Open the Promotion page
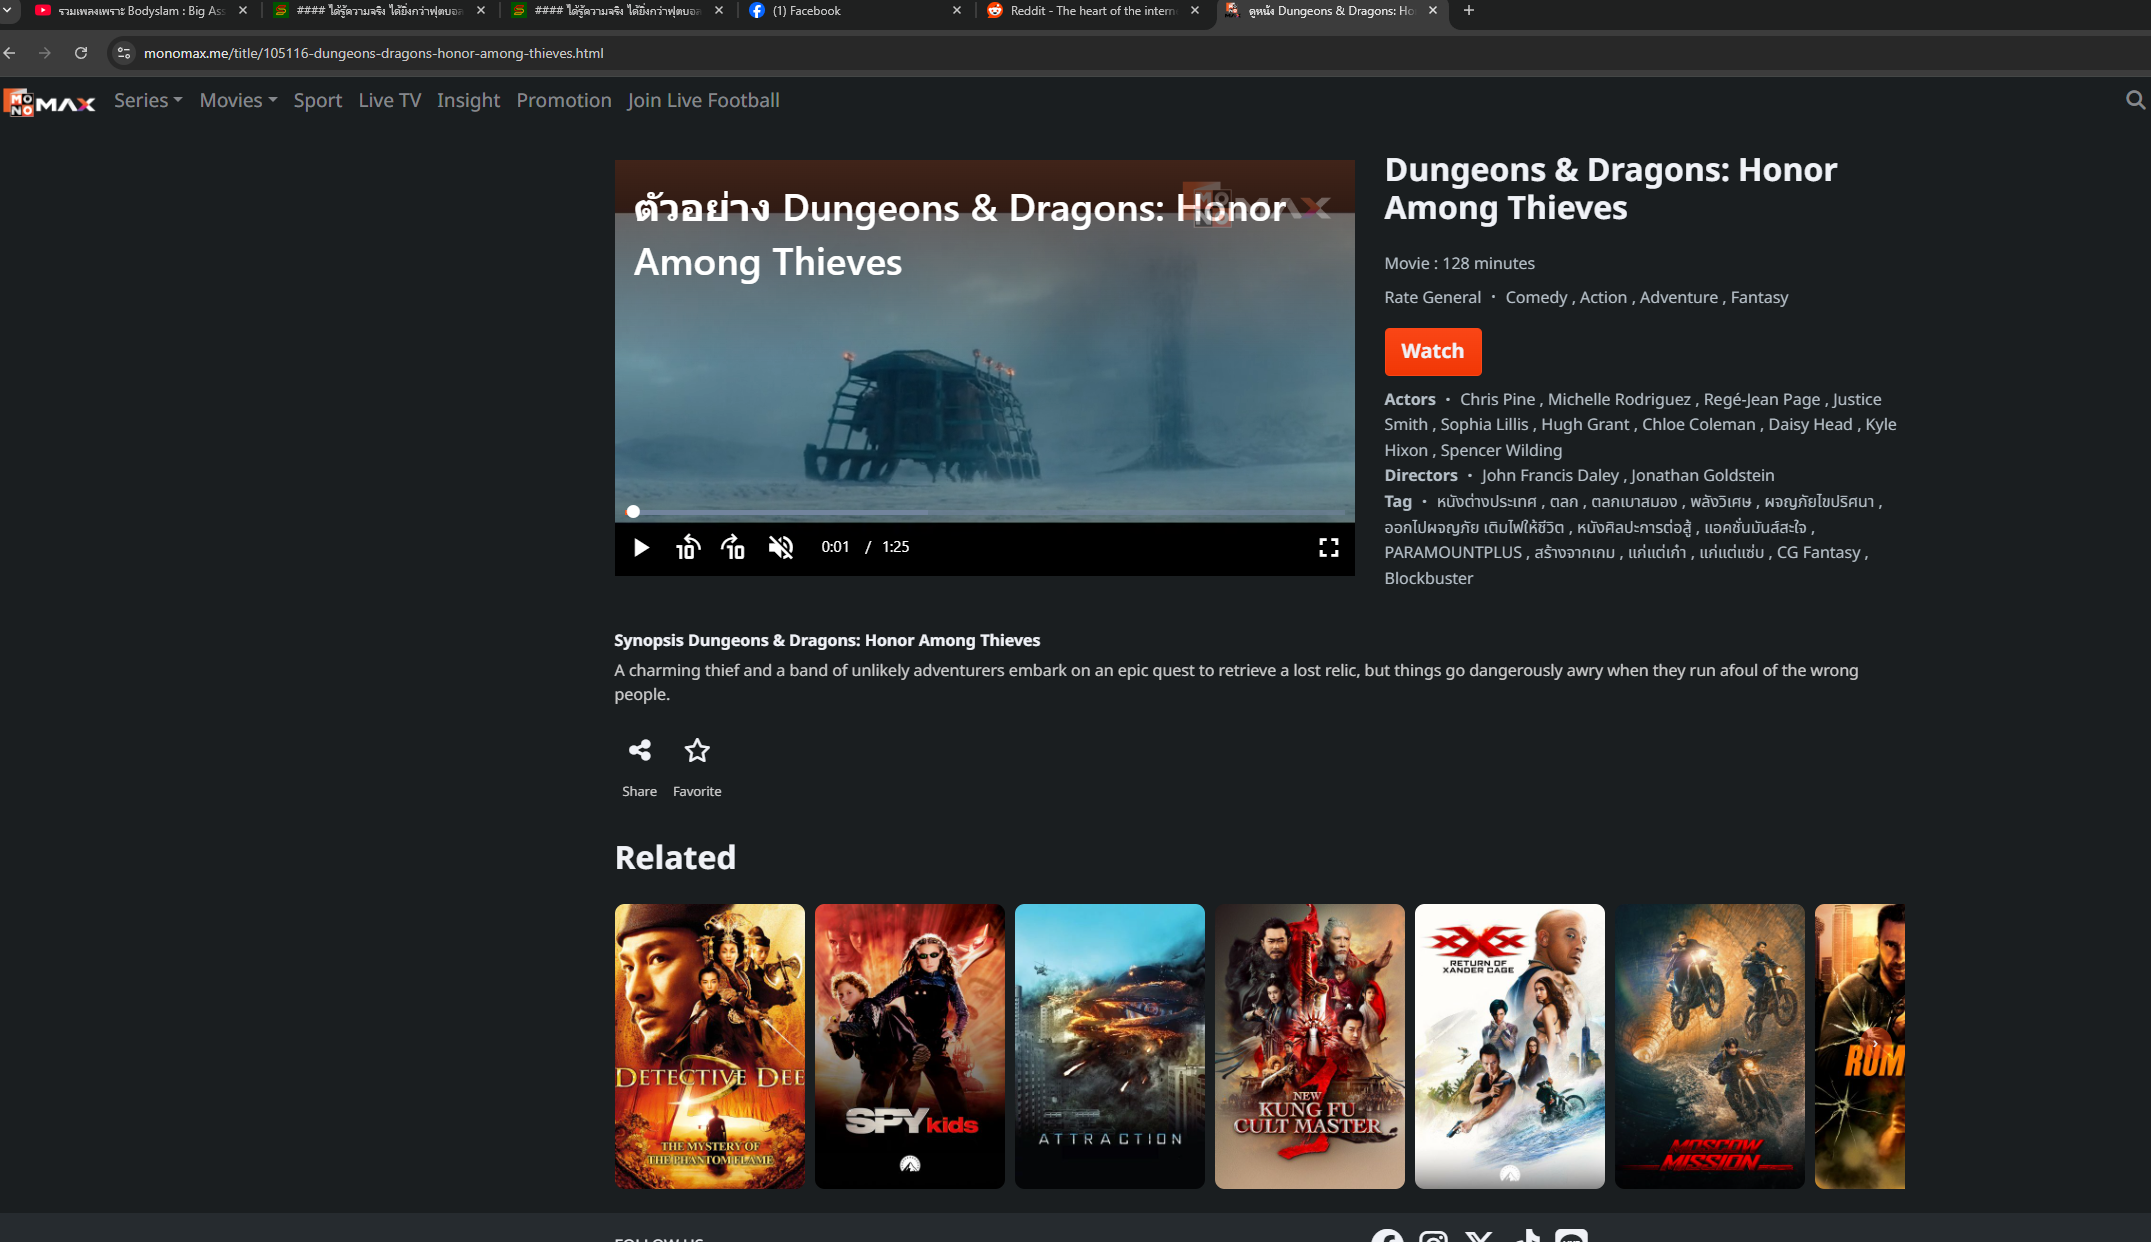The width and height of the screenshot is (2151, 1242). (x=564, y=100)
